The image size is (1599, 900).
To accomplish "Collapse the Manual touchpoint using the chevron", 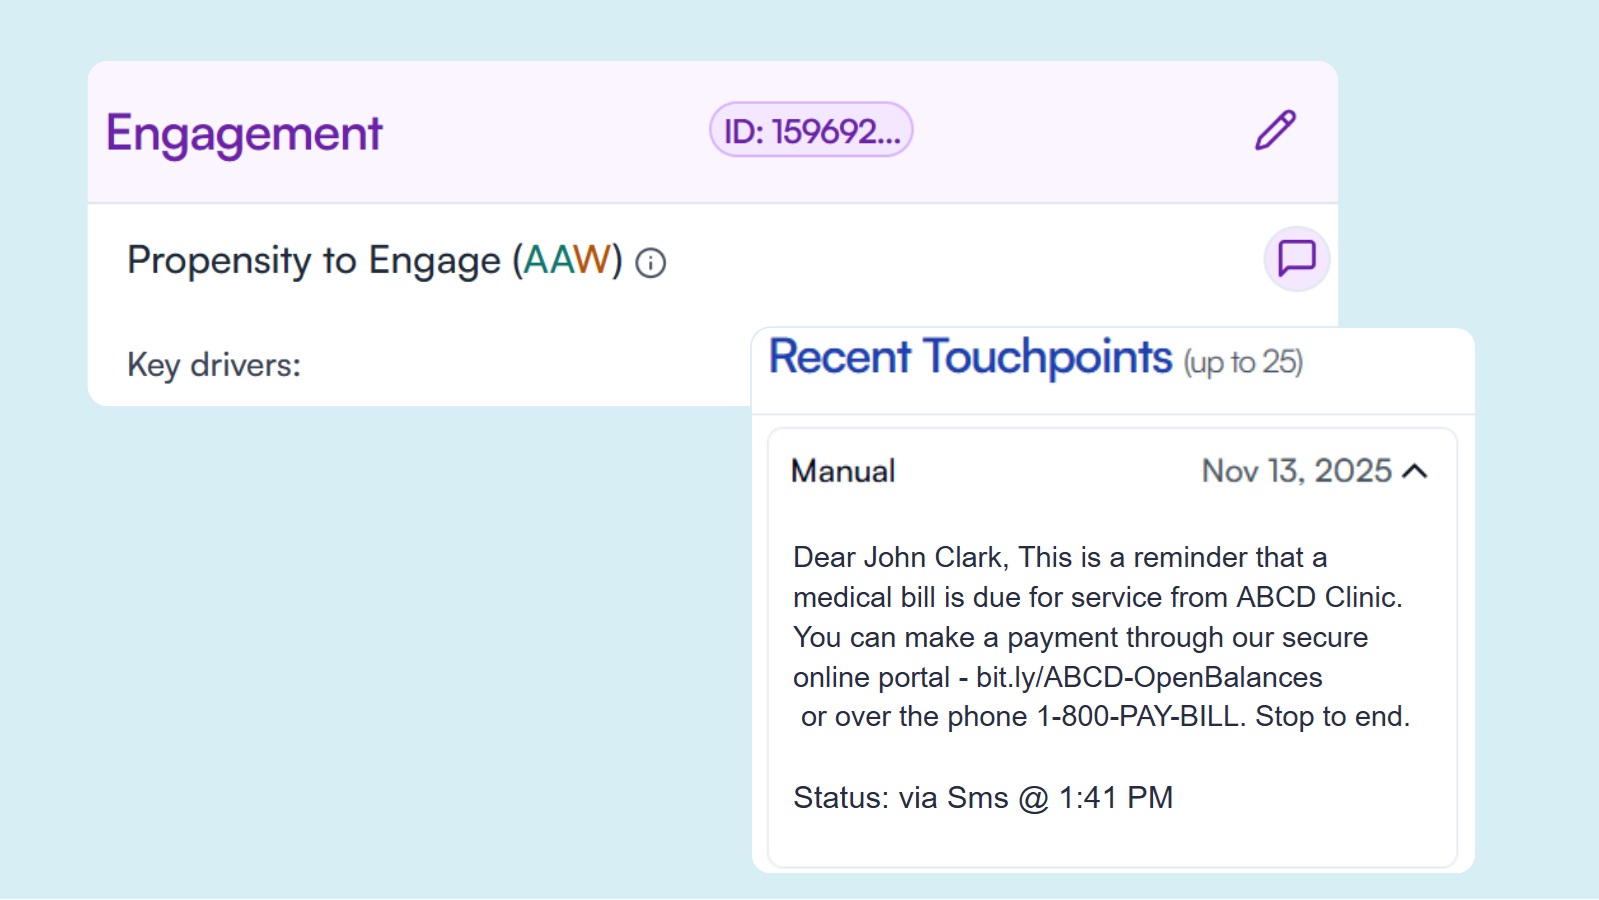I will (1415, 471).
